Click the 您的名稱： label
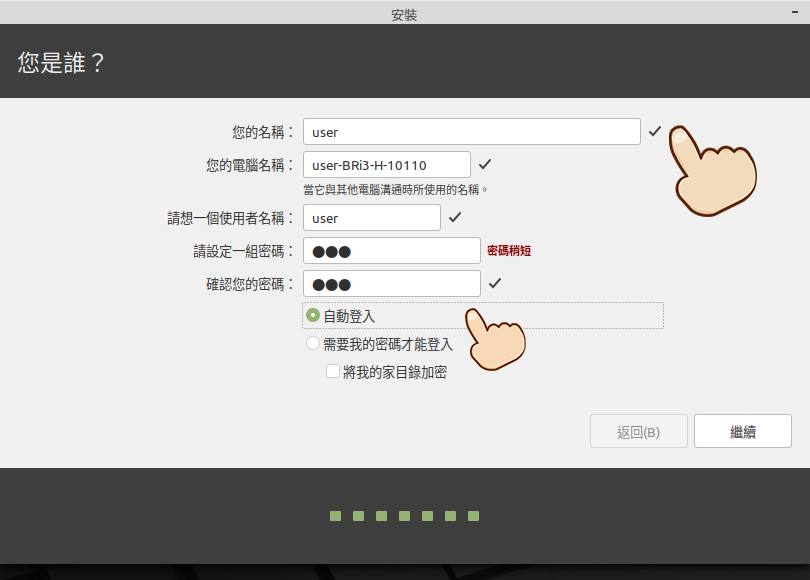The height and width of the screenshot is (580, 810). [x=263, y=132]
